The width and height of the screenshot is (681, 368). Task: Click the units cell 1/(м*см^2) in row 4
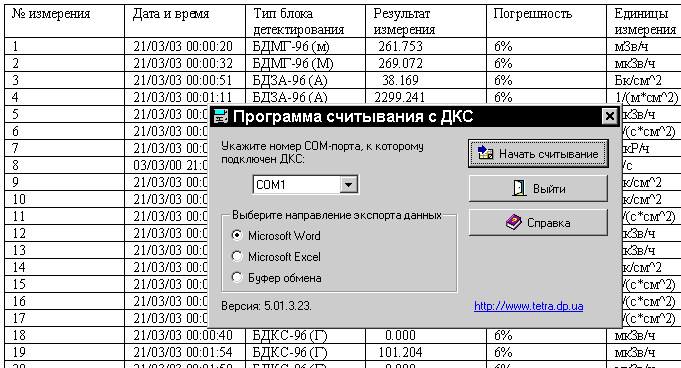click(x=647, y=97)
